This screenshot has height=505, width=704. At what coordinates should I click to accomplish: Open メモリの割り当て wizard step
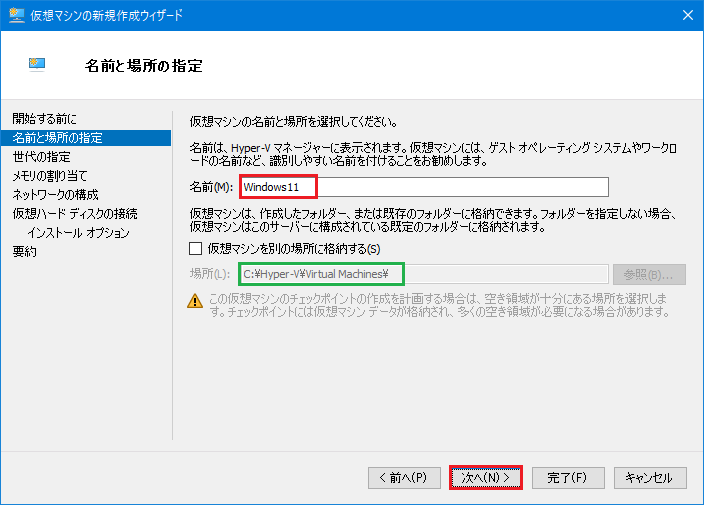[x=50, y=176]
